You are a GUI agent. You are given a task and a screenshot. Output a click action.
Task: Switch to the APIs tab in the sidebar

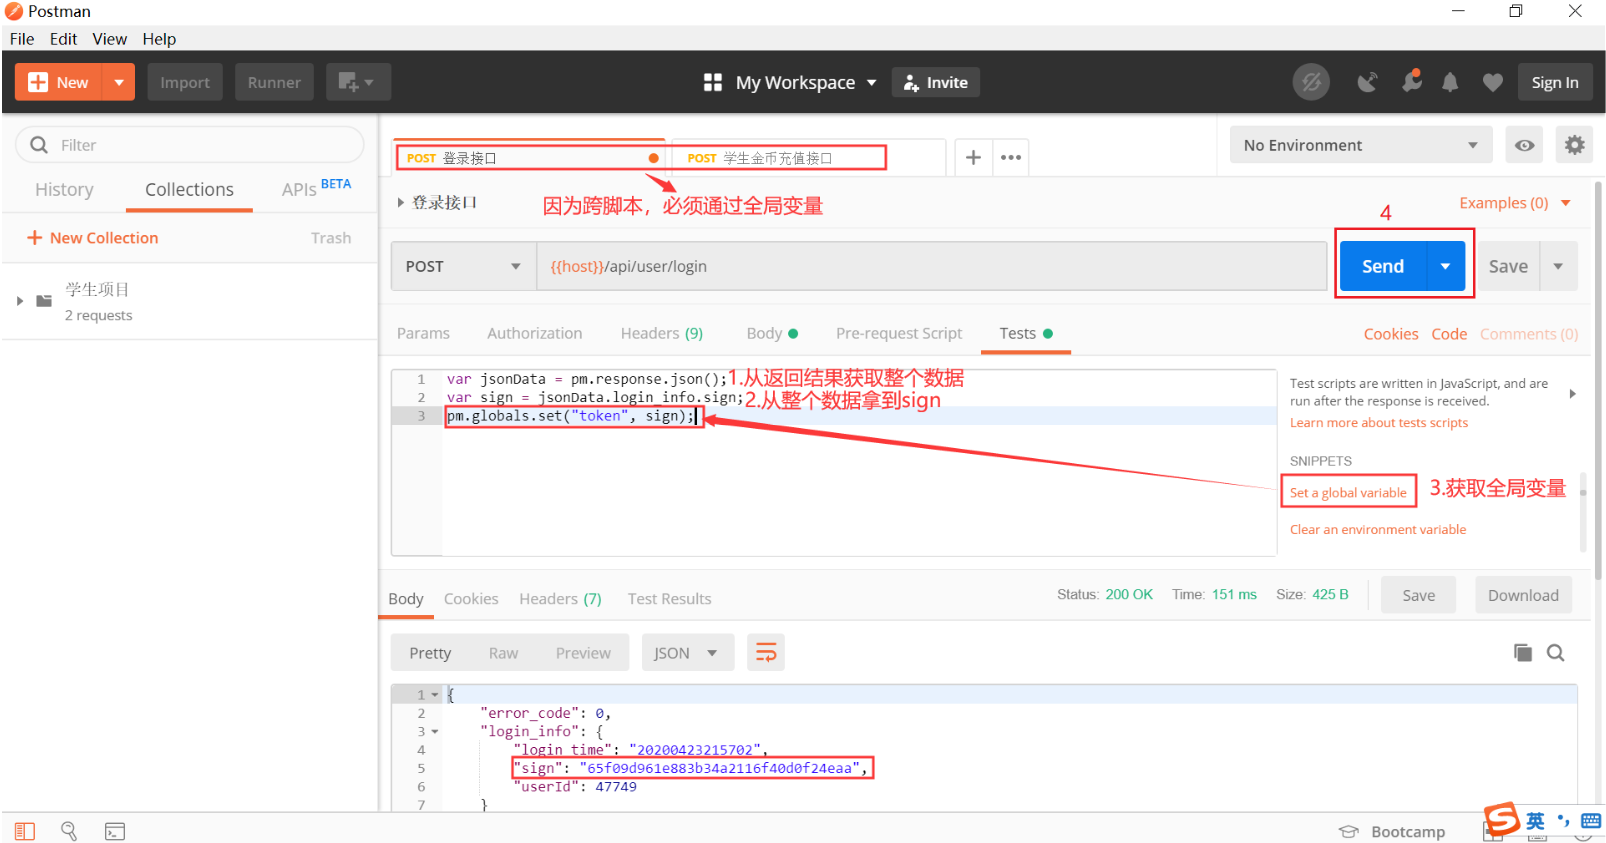point(316,188)
